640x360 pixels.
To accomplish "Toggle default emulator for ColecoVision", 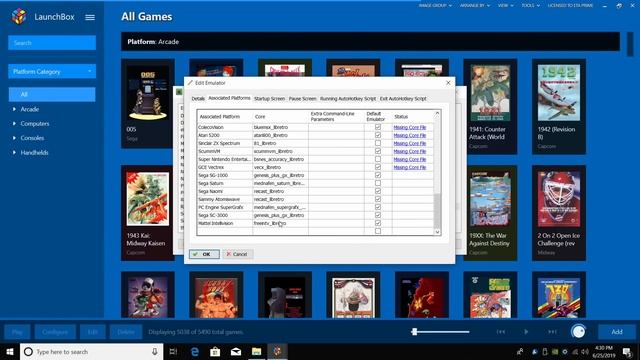I will 378,127.
